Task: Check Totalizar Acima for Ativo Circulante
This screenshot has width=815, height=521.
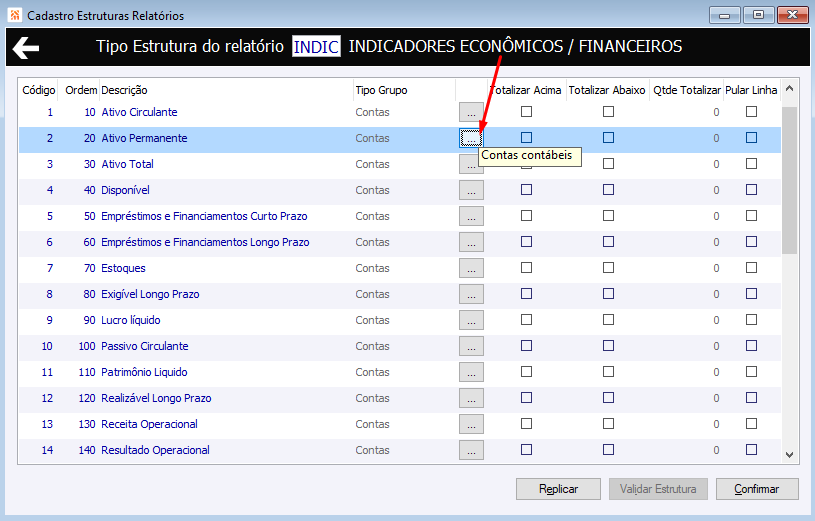Action: pos(527,112)
